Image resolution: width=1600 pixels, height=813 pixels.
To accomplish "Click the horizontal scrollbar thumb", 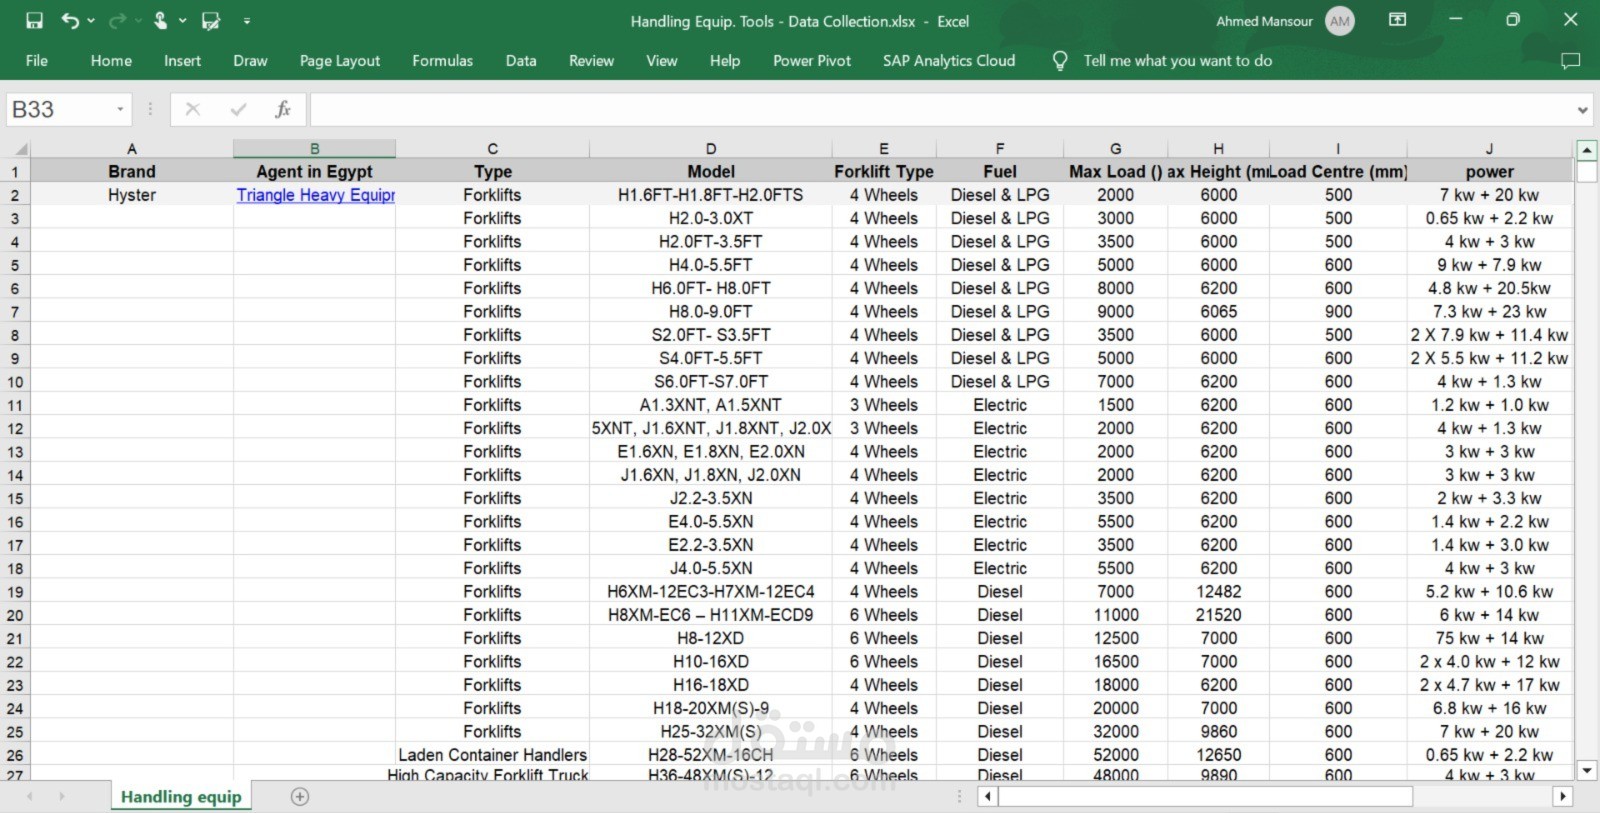I will (1206, 796).
